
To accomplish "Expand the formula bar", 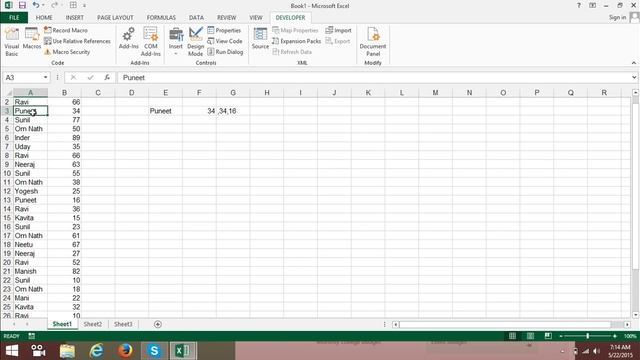I will (x=634, y=78).
